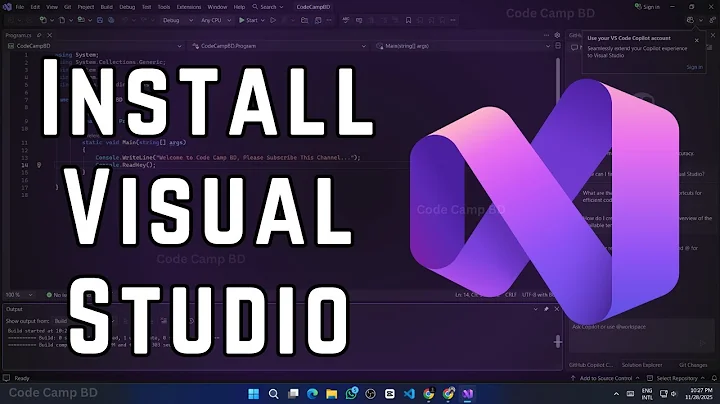Switch to the Git Changes tab
The height and width of the screenshot is (404, 720).
click(693, 365)
